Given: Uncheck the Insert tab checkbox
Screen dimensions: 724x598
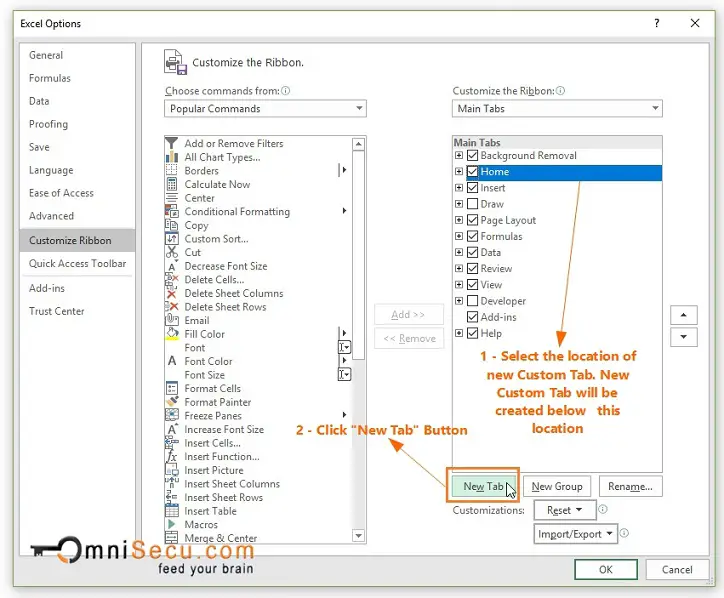Looking at the screenshot, I should pyautogui.click(x=472, y=187).
